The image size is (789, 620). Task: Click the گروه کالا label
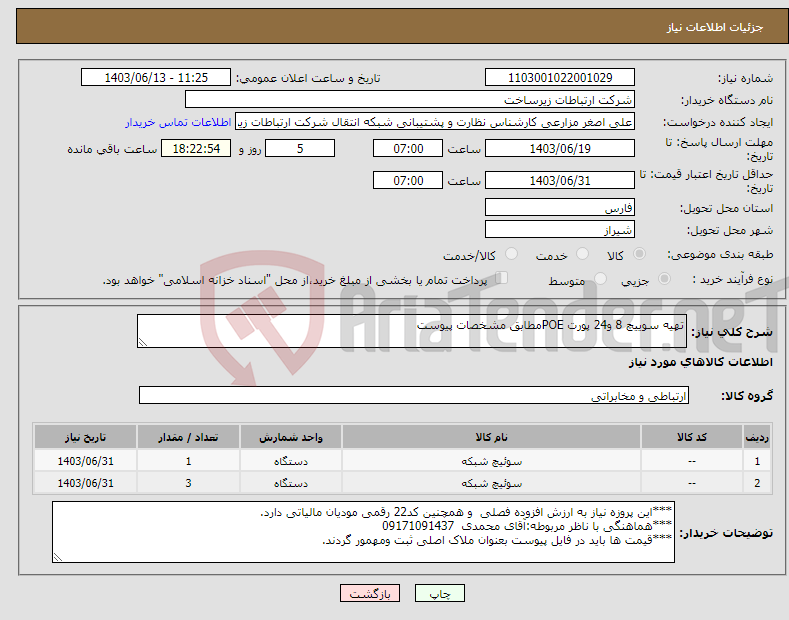747,396
